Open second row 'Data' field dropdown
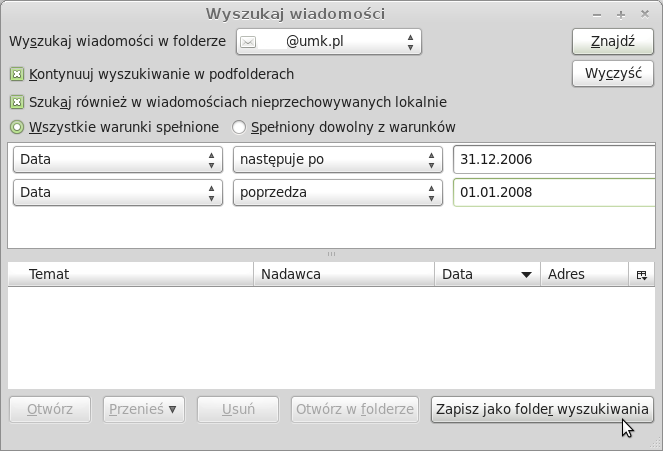This screenshot has width=663, height=451. [x=116, y=192]
